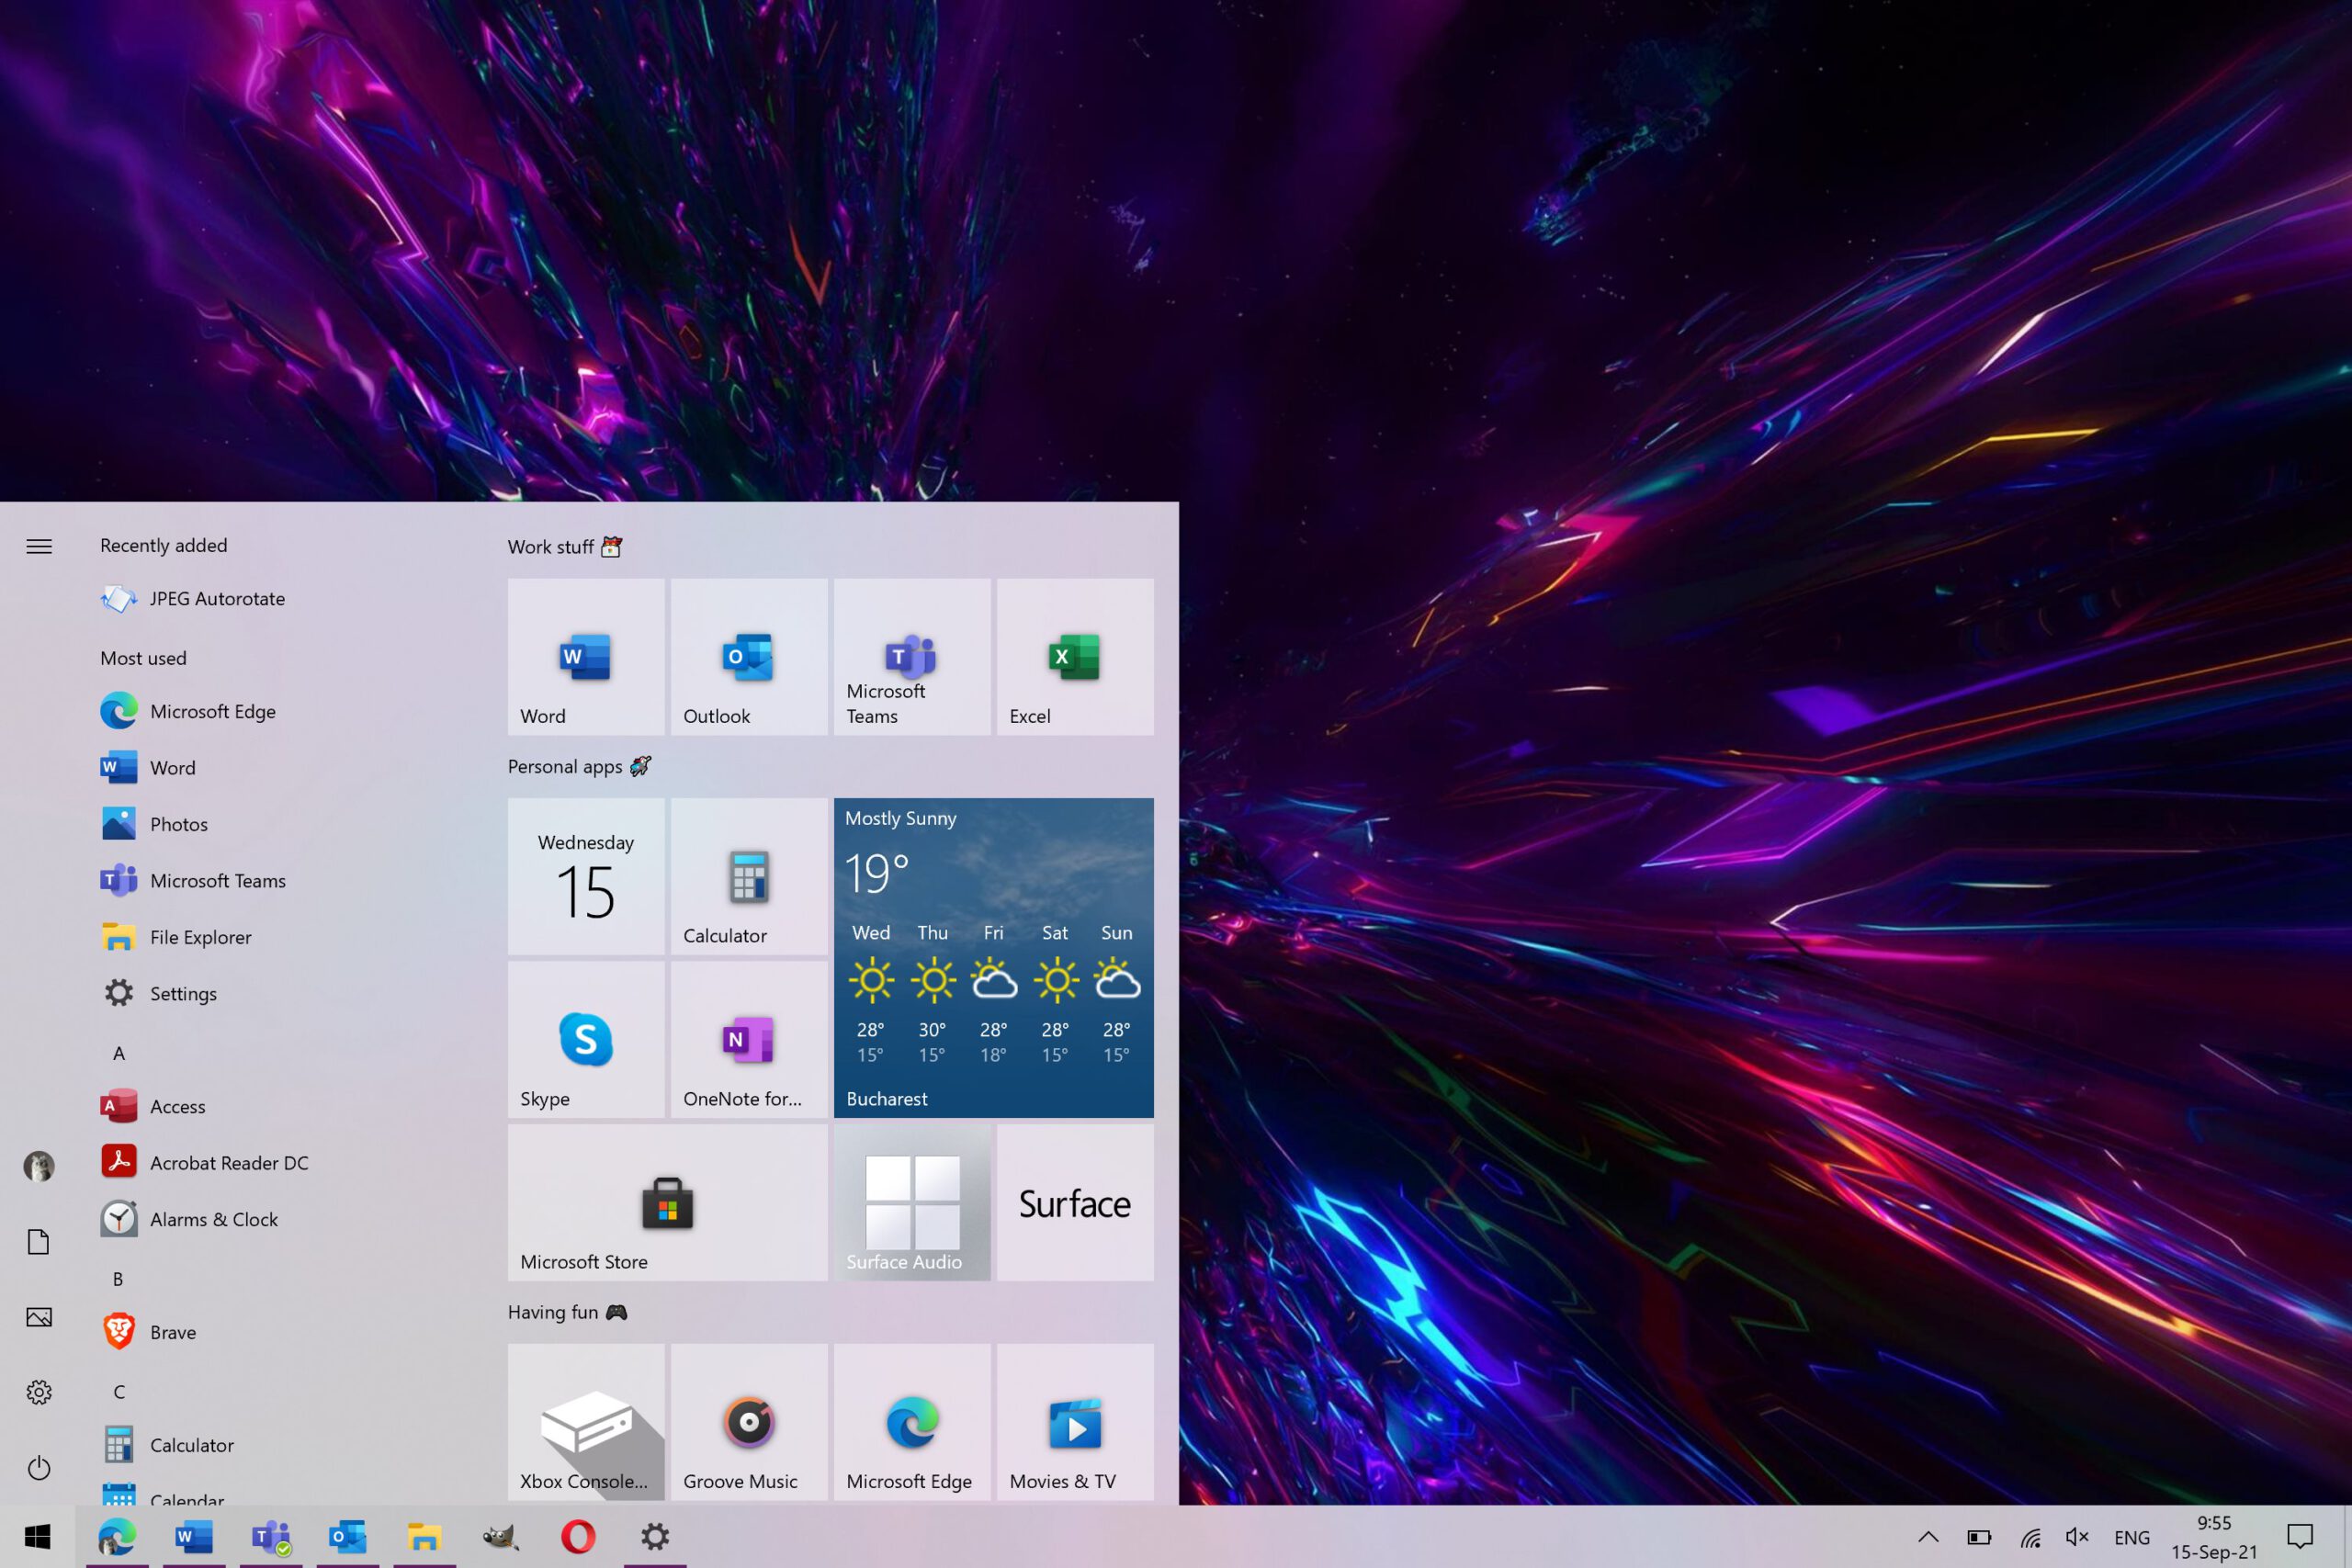Open Acrobat Reader DC from the app list

[x=228, y=1163]
